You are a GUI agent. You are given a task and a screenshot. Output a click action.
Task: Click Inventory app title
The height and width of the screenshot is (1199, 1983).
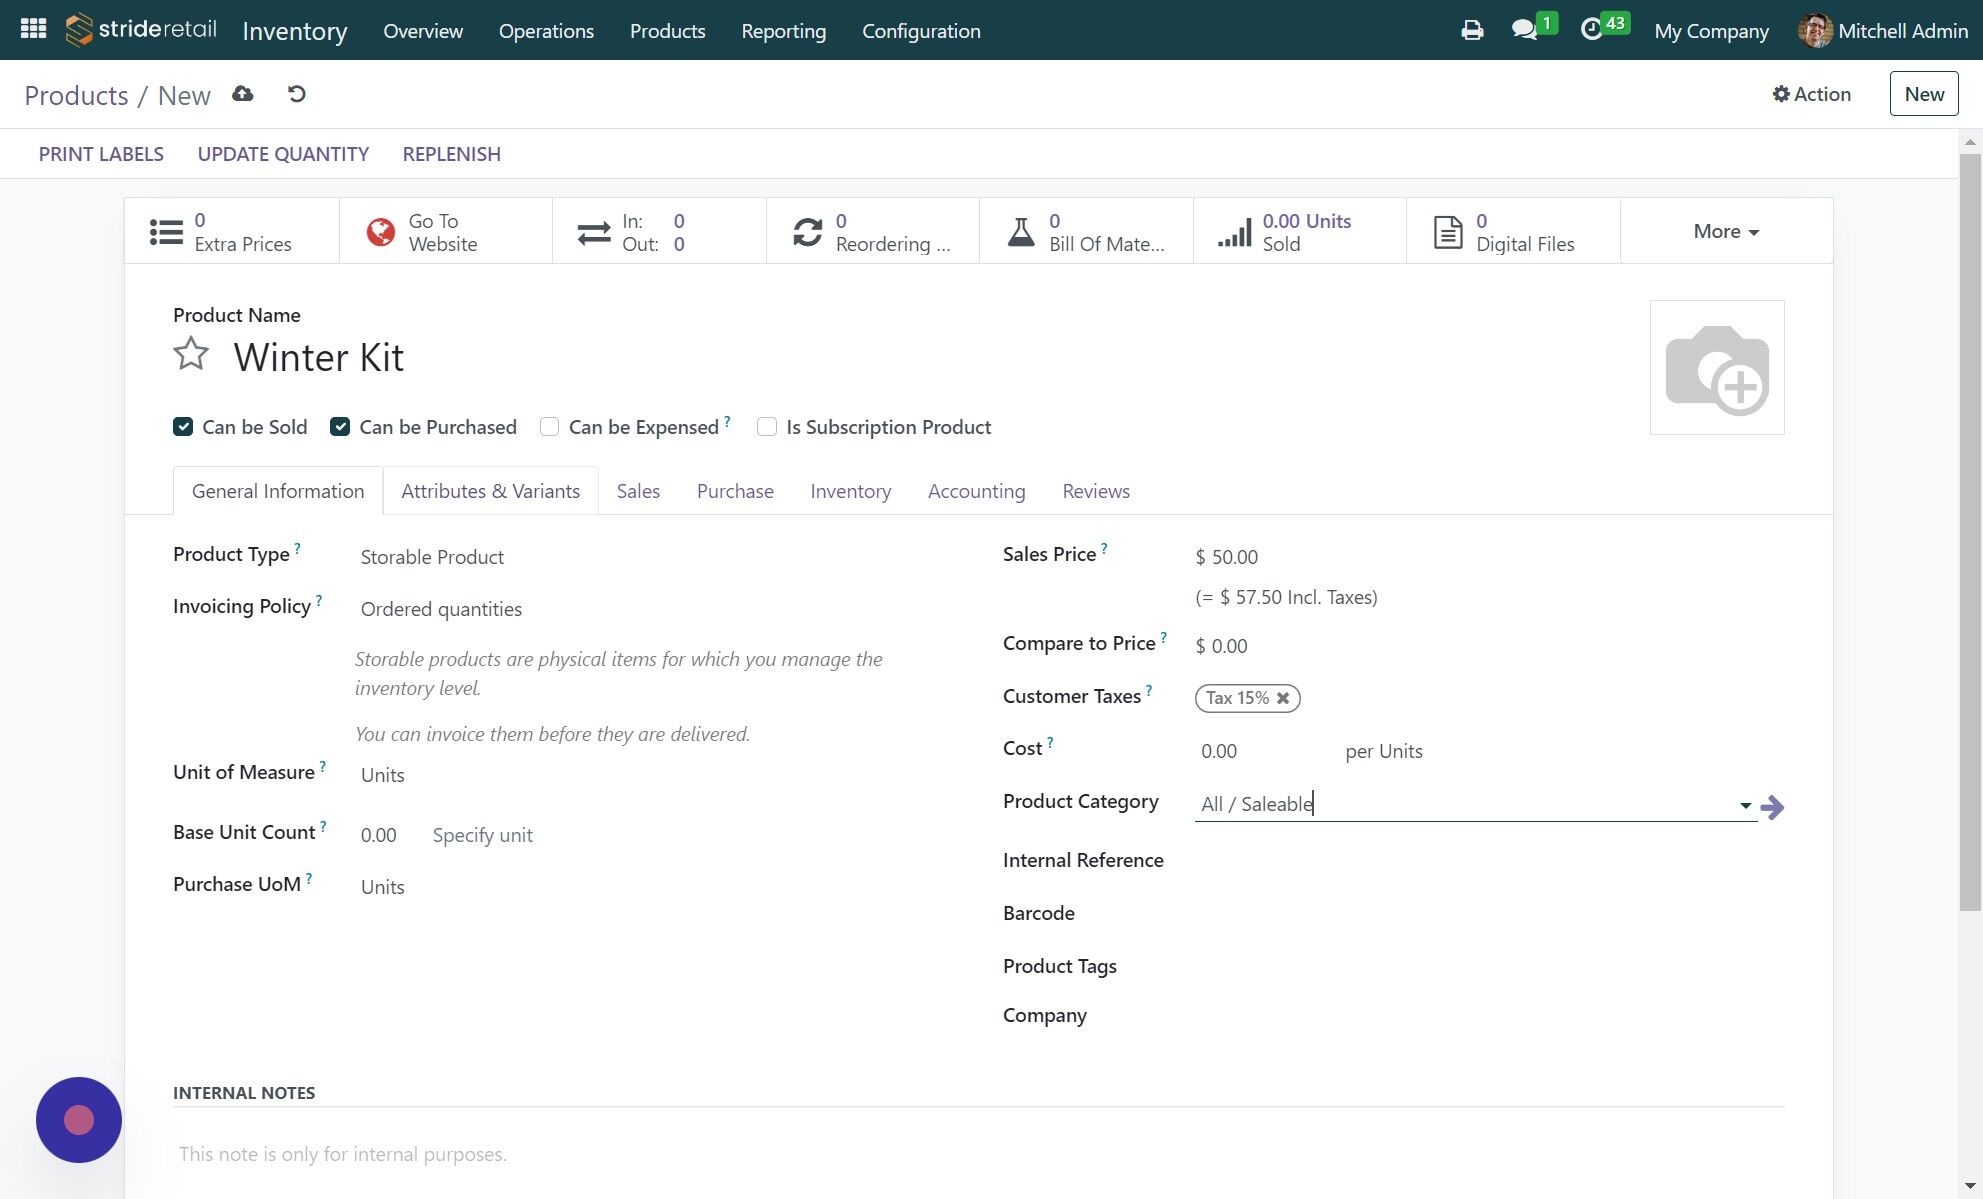(x=294, y=31)
